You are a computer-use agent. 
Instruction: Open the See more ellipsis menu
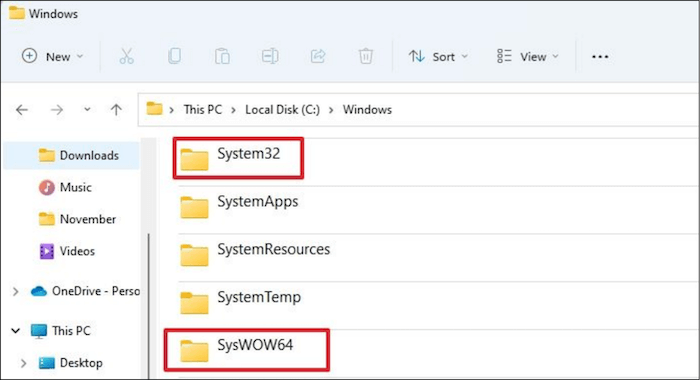tap(600, 57)
